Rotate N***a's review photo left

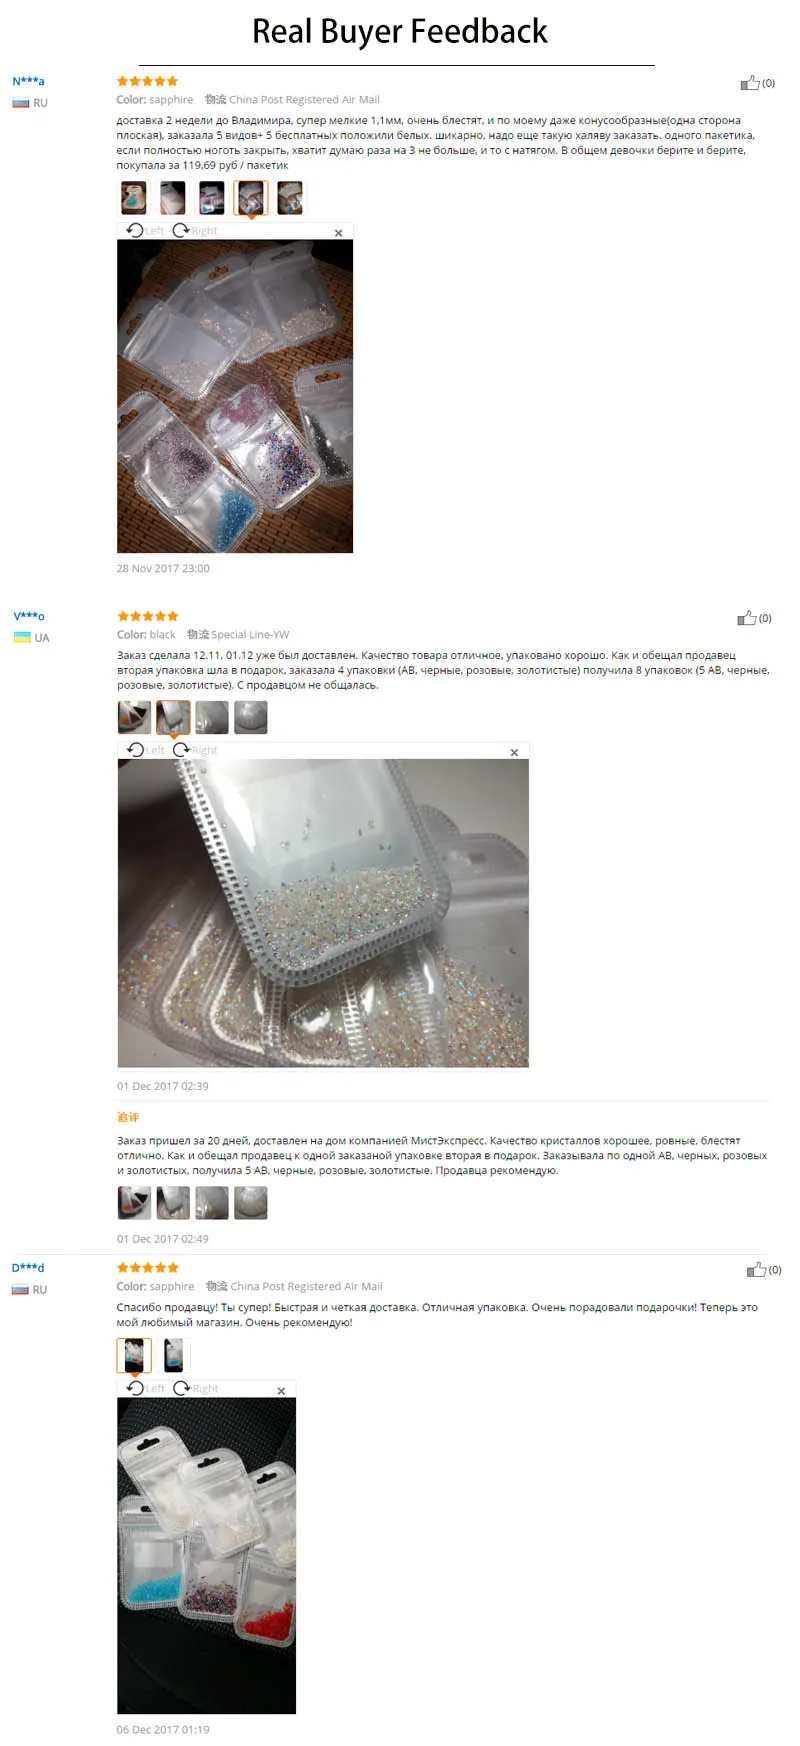coord(145,230)
